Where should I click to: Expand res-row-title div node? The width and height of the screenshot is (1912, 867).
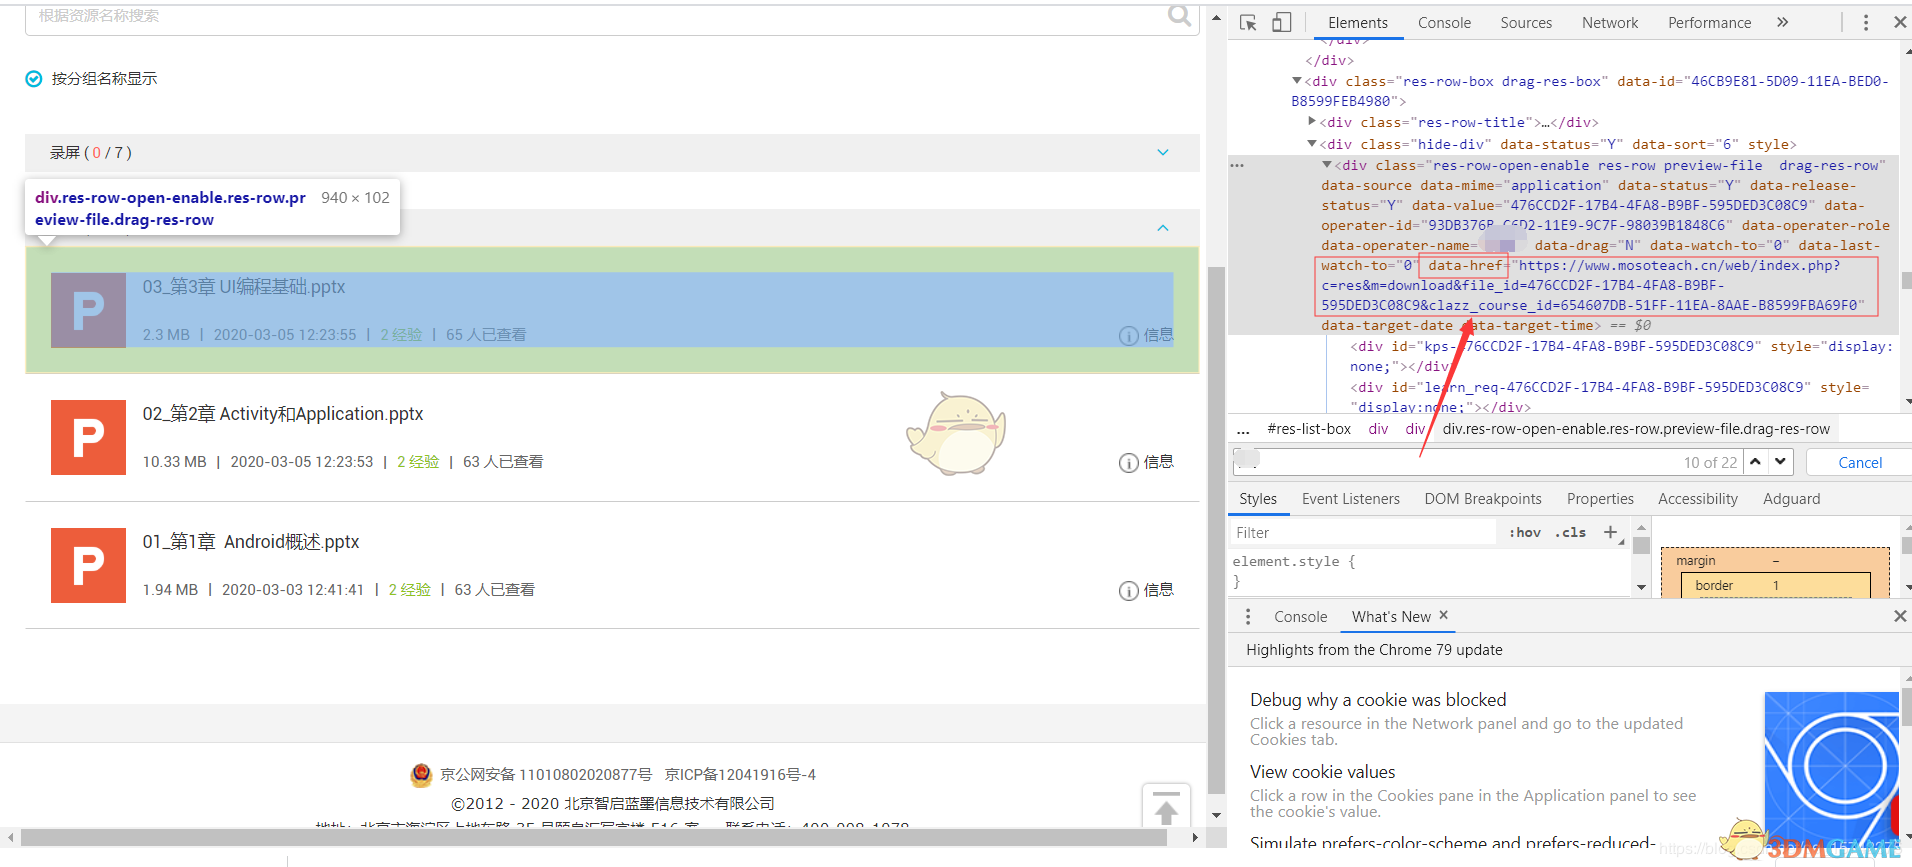click(x=1312, y=122)
